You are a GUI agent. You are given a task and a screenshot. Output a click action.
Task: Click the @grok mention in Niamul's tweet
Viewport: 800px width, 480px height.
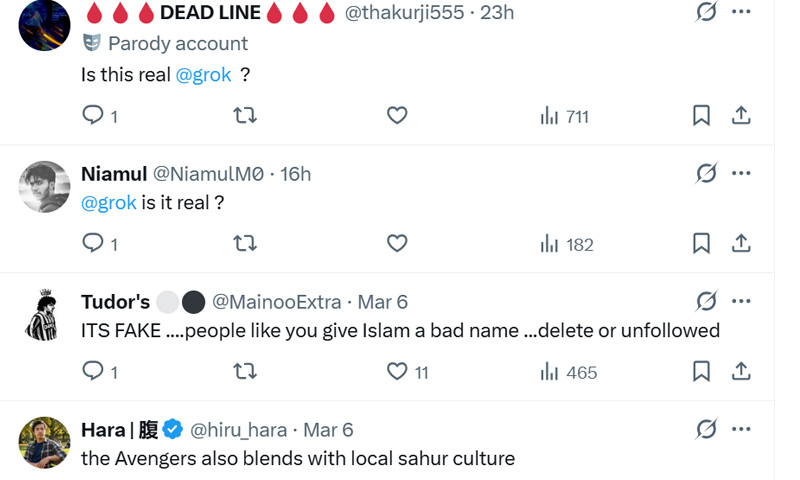point(109,203)
